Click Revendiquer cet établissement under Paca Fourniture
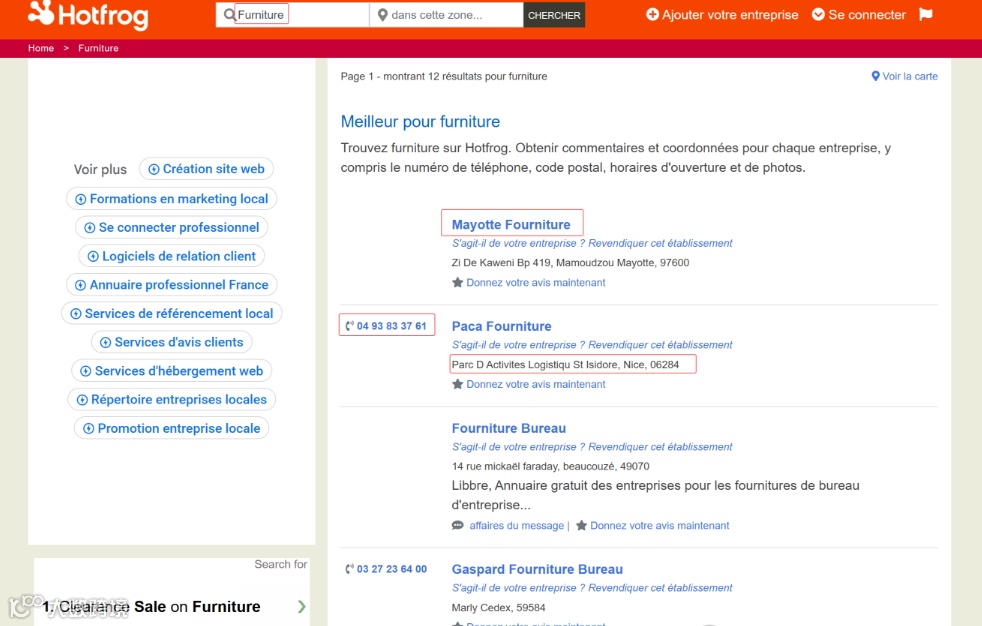 coord(660,345)
